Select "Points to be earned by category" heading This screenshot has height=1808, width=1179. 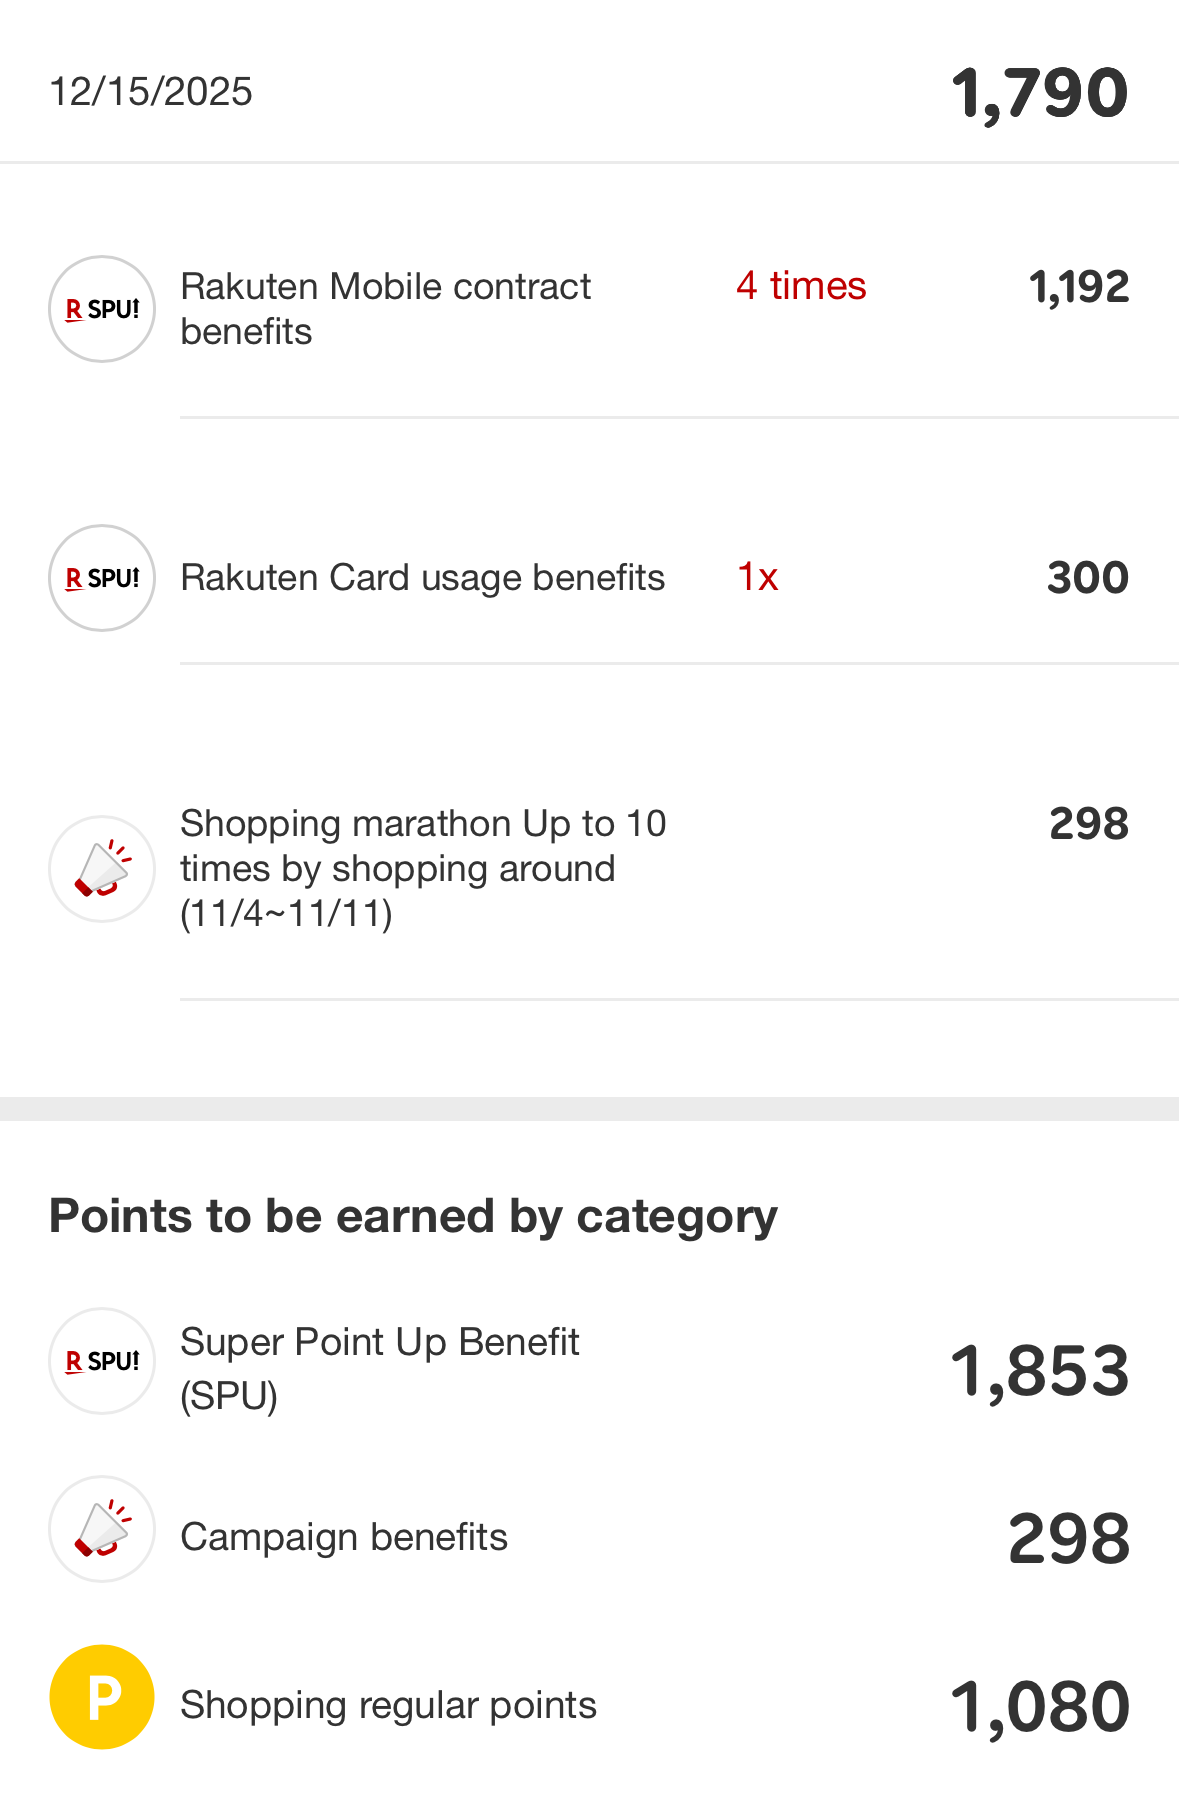[413, 1216]
